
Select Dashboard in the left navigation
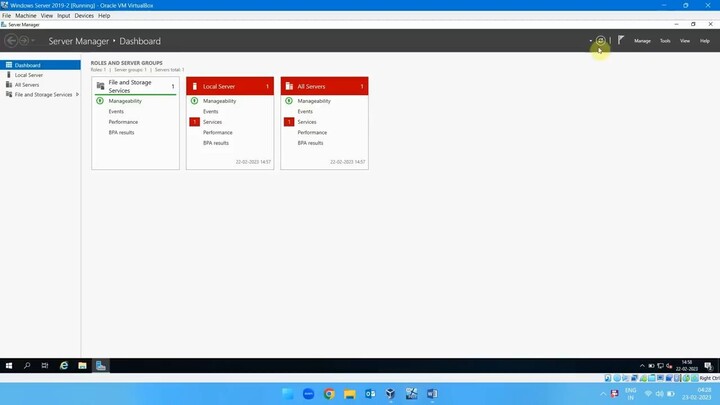click(40, 65)
